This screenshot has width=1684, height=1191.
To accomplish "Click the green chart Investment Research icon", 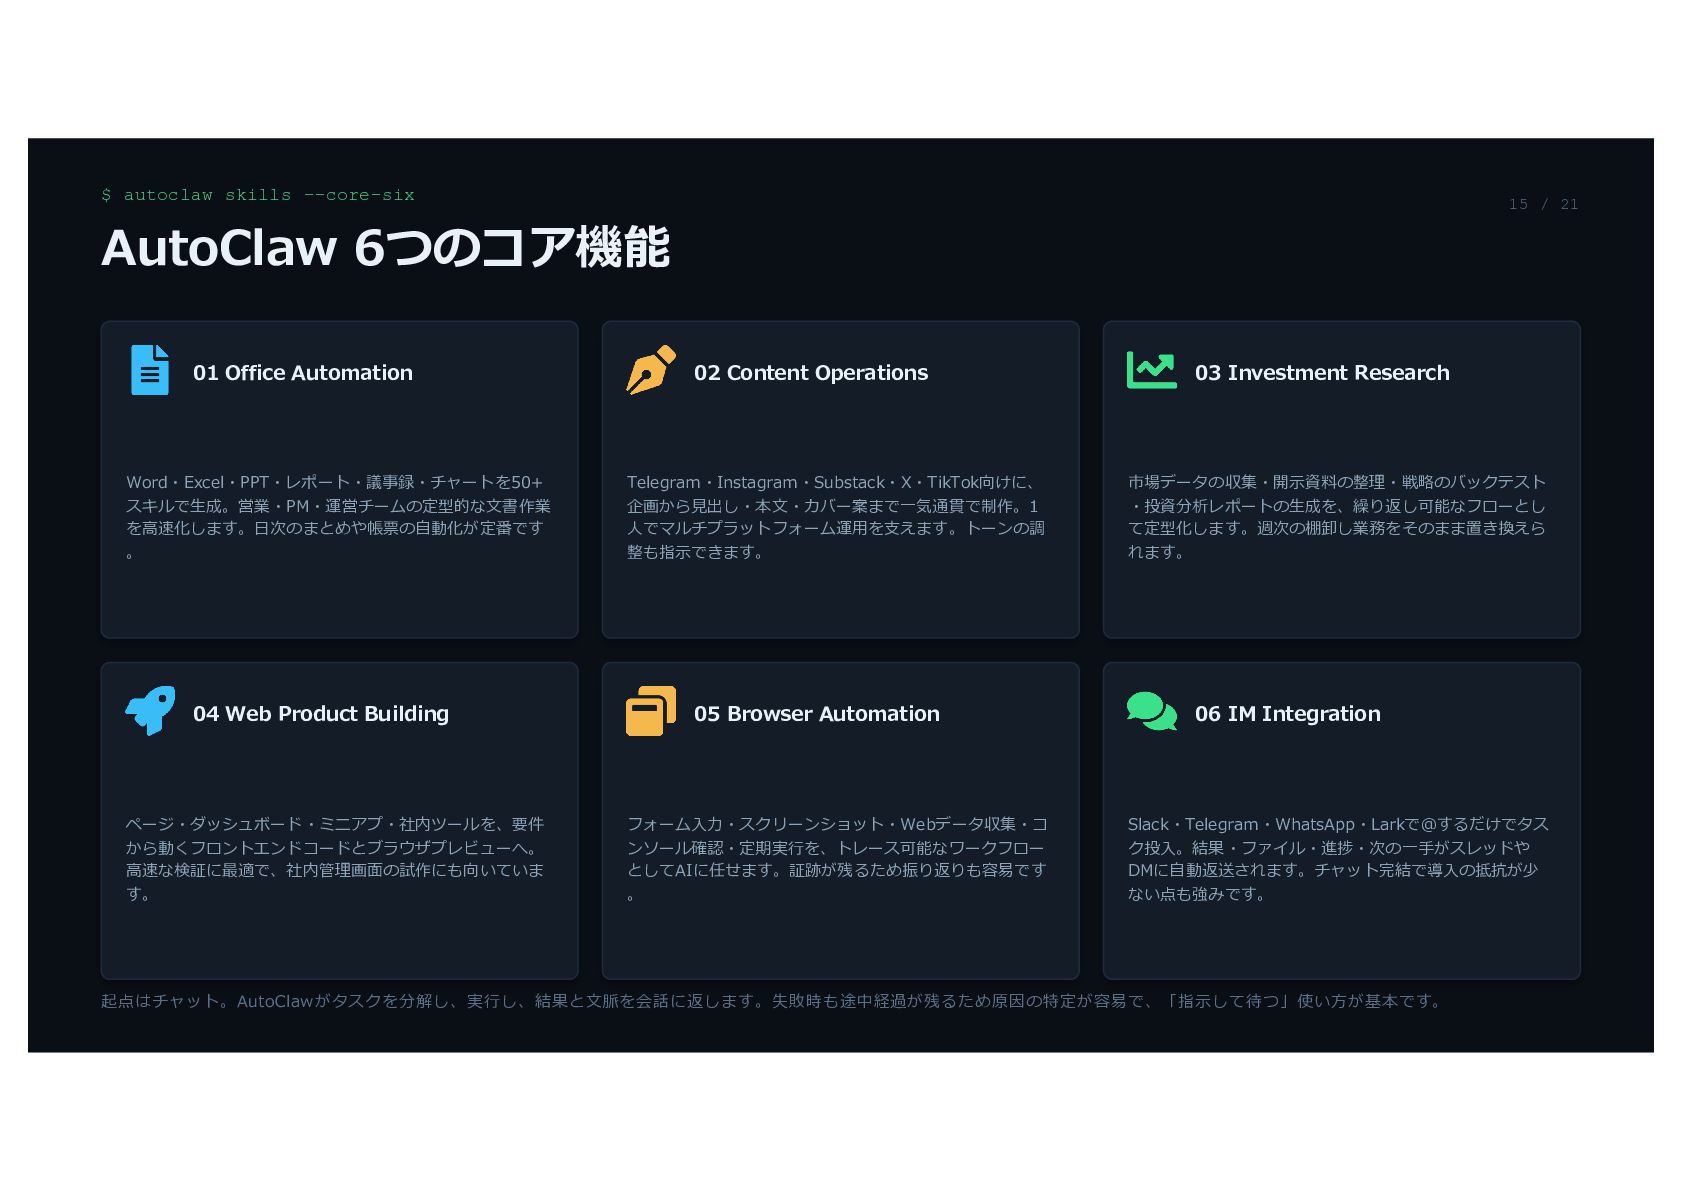I will (x=1152, y=370).
